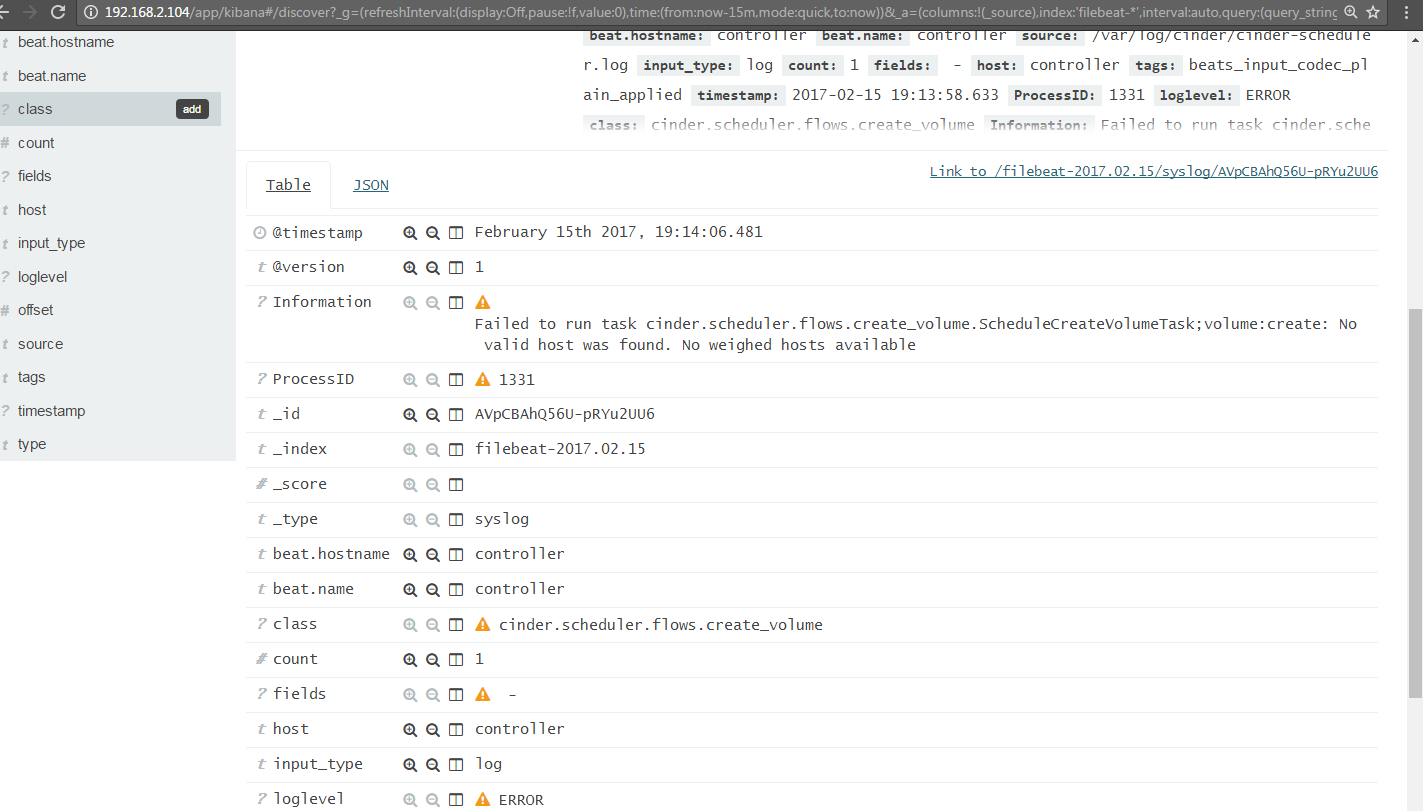Filter for value on count row
The image size is (1423, 811).
click(x=410, y=660)
